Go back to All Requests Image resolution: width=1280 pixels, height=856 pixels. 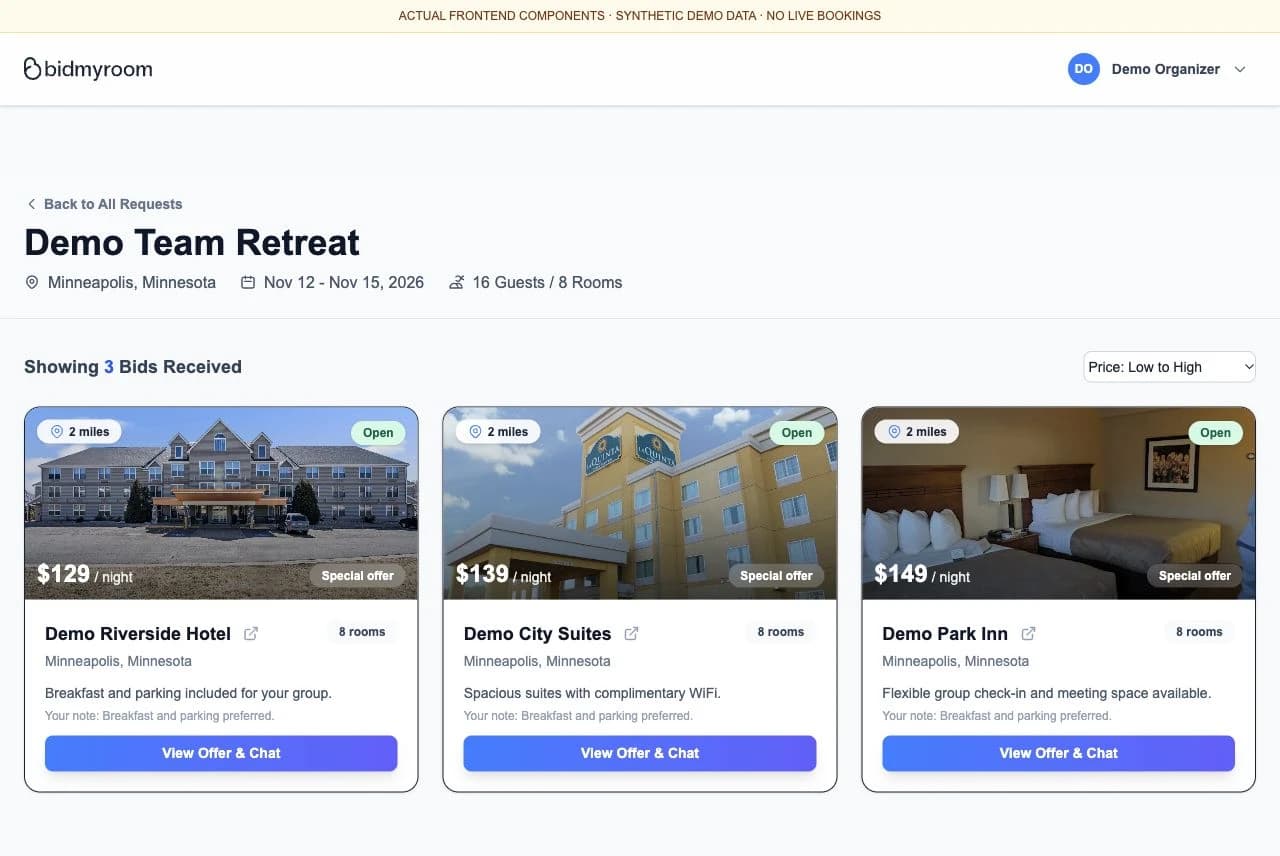[103, 204]
